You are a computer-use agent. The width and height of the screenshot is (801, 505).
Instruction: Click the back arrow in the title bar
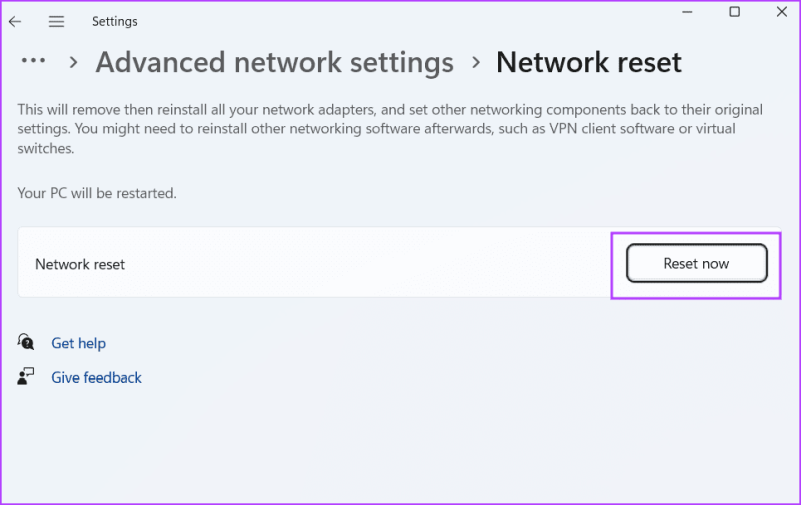15,21
